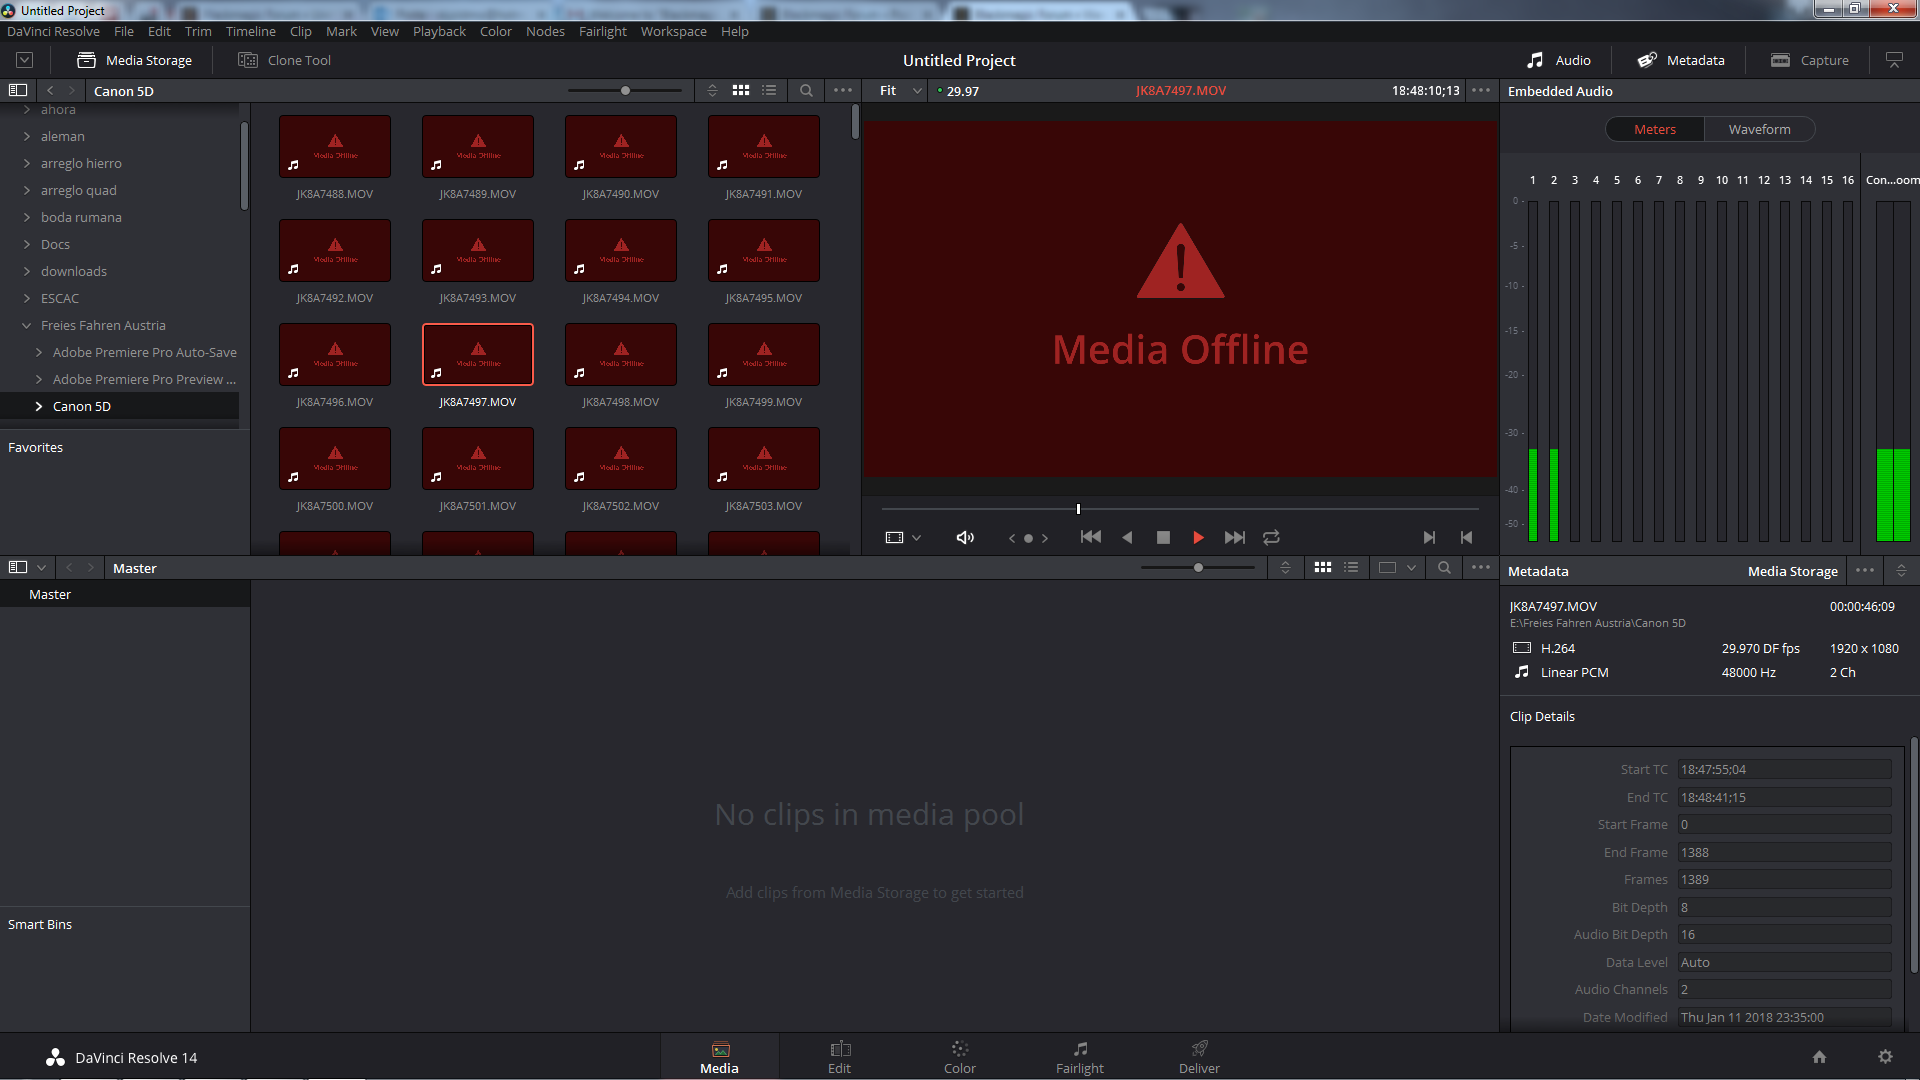Toggle Metadata panel button
This screenshot has width=1920, height=1080.
1681,60
